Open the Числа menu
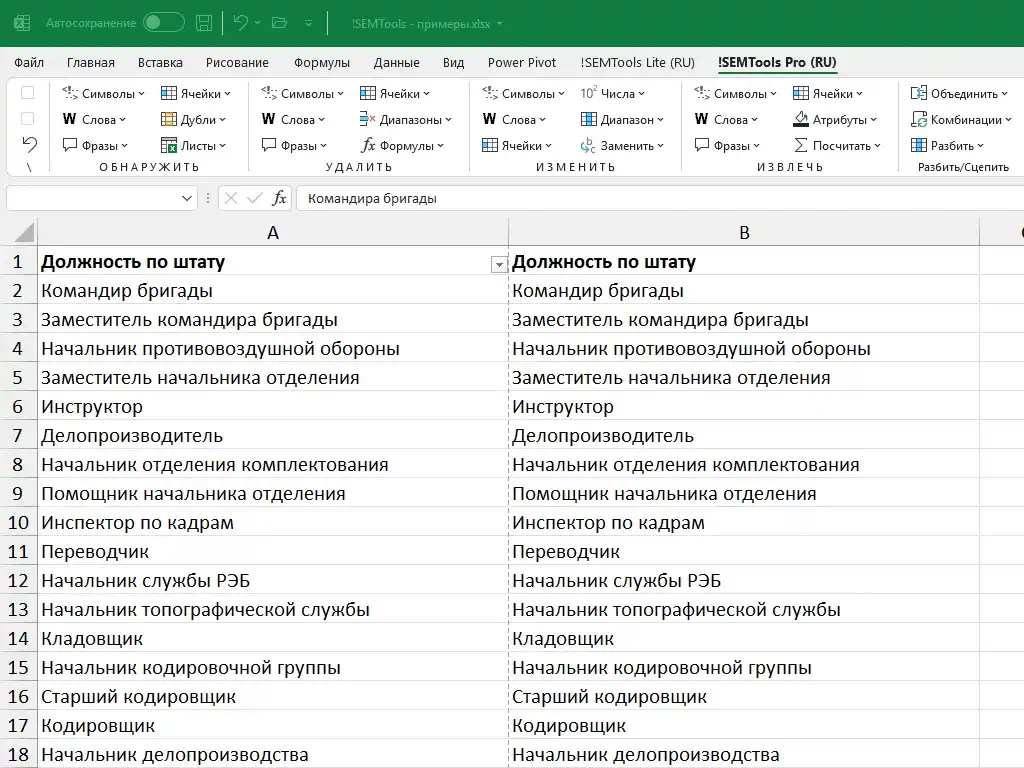This screenshot has height=768, width=1024. tap(613, 93)
